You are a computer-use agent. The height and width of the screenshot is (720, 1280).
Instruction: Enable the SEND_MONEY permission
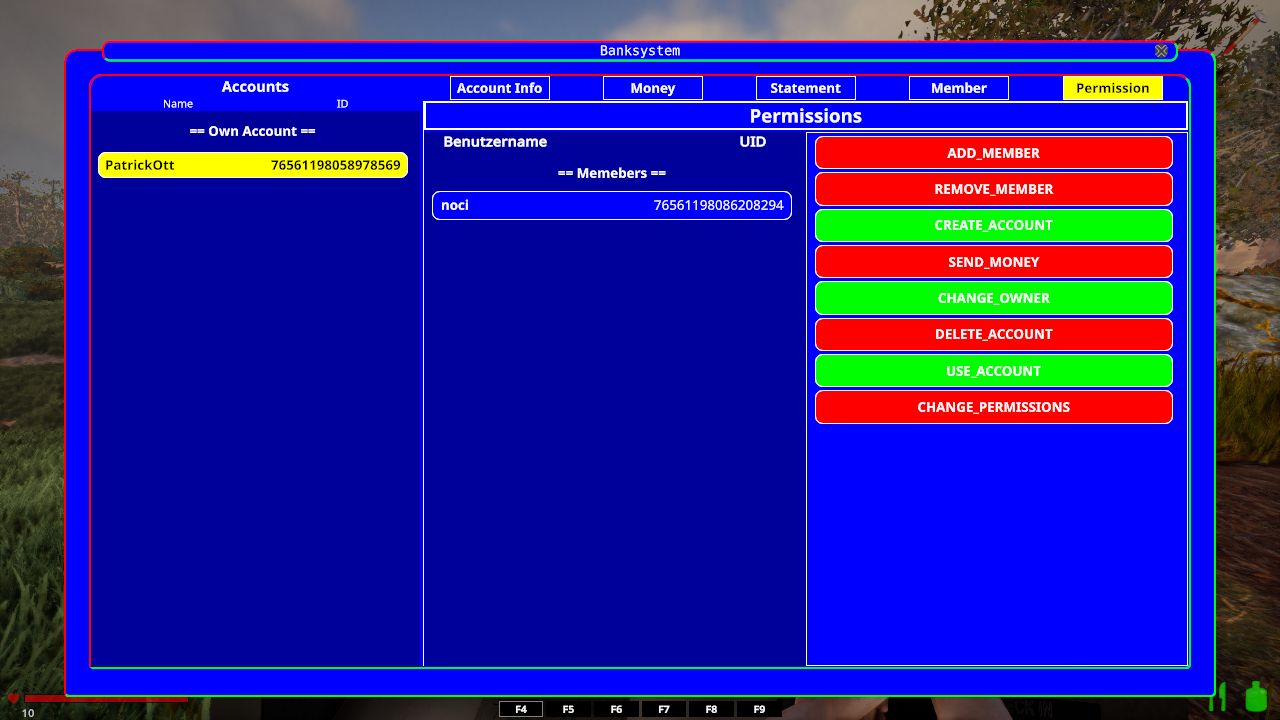(993, 262)
